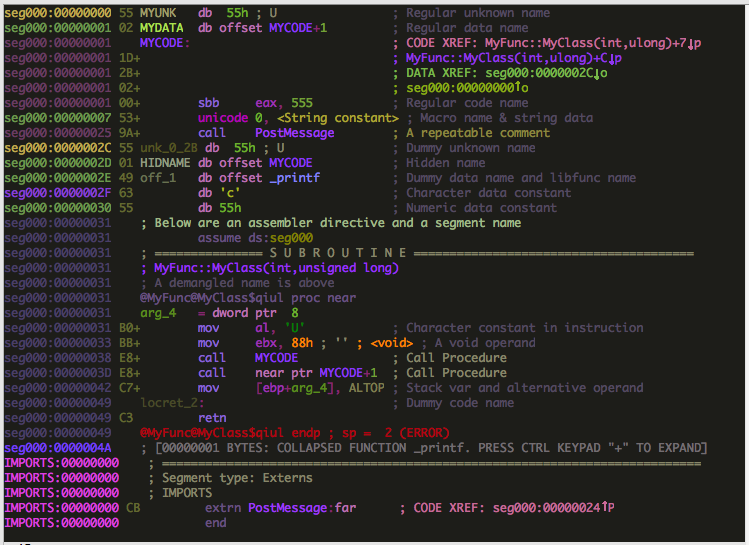
Task: Click the _printf libfunc offset
Action: point(294,178)
